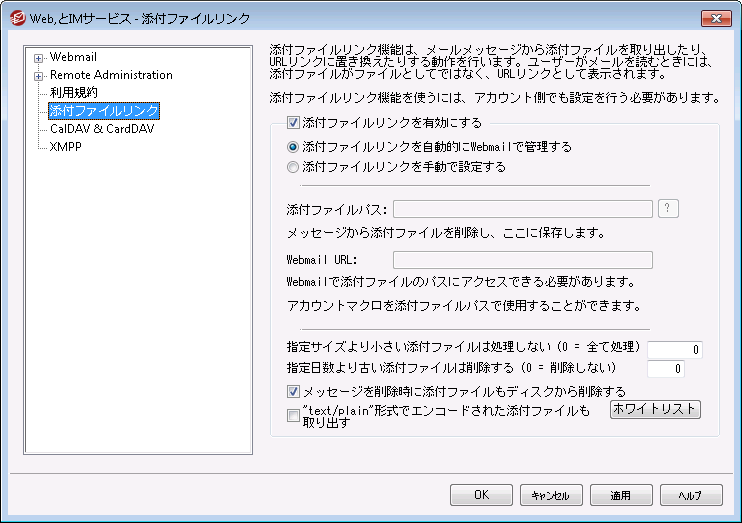
Task: Open the ホワイトリスト button
Action: pyautogui.click(x=655, y=410)
